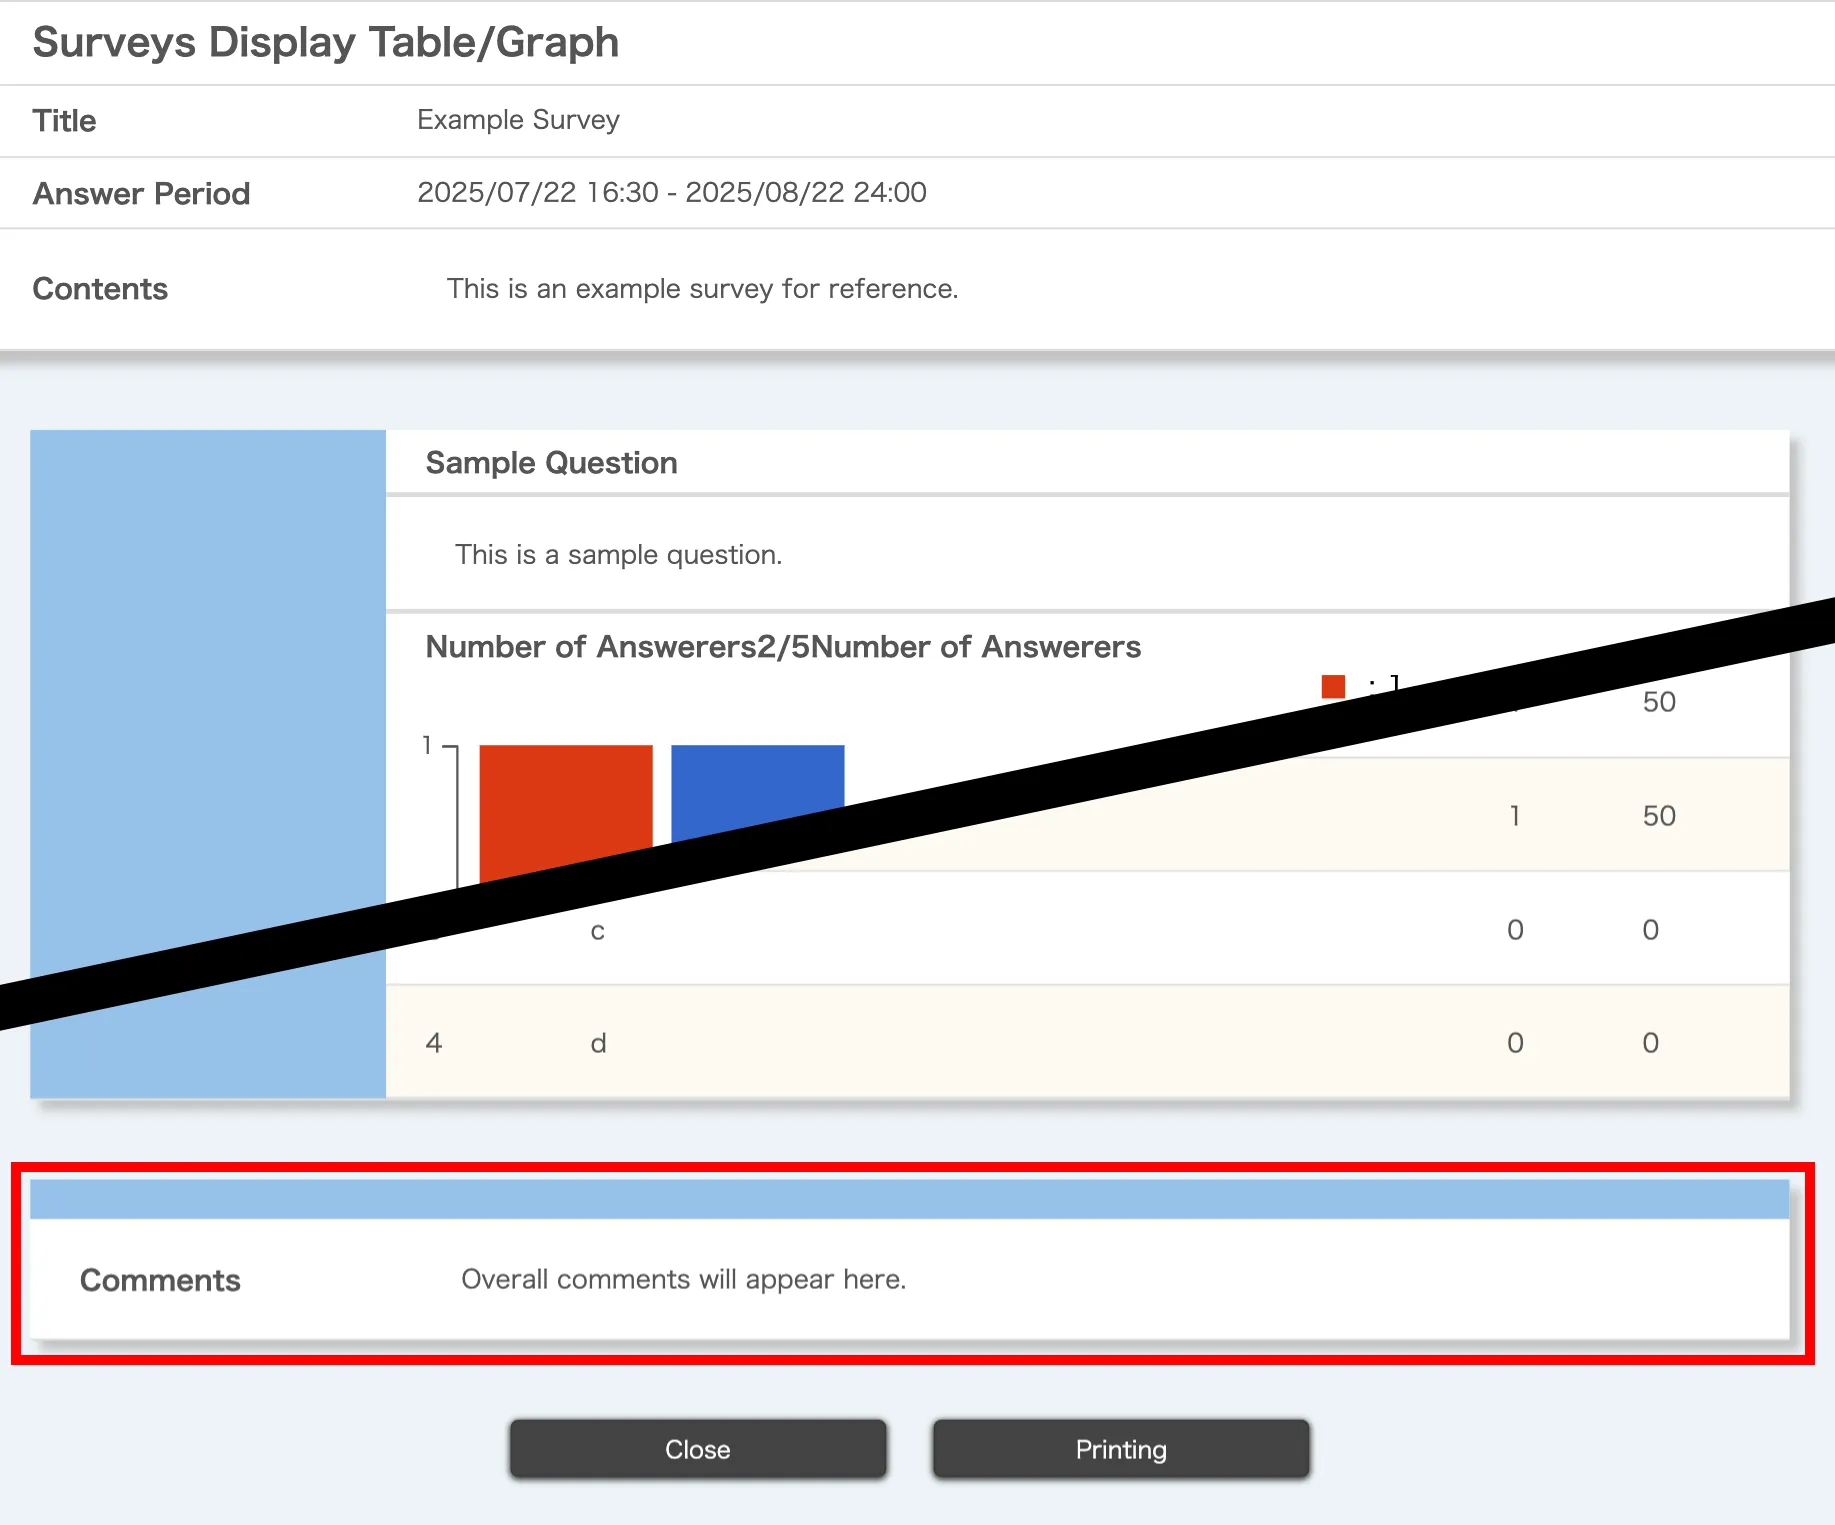
Task: Click row number 4 in the table
Action: (433, 1043)
